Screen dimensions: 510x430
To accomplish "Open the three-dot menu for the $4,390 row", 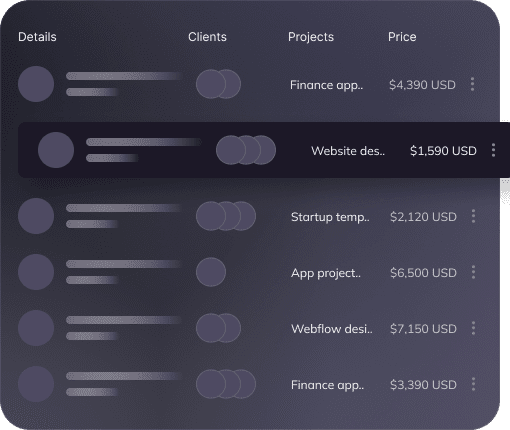I will pyautogui.click(x=472, y=84).
